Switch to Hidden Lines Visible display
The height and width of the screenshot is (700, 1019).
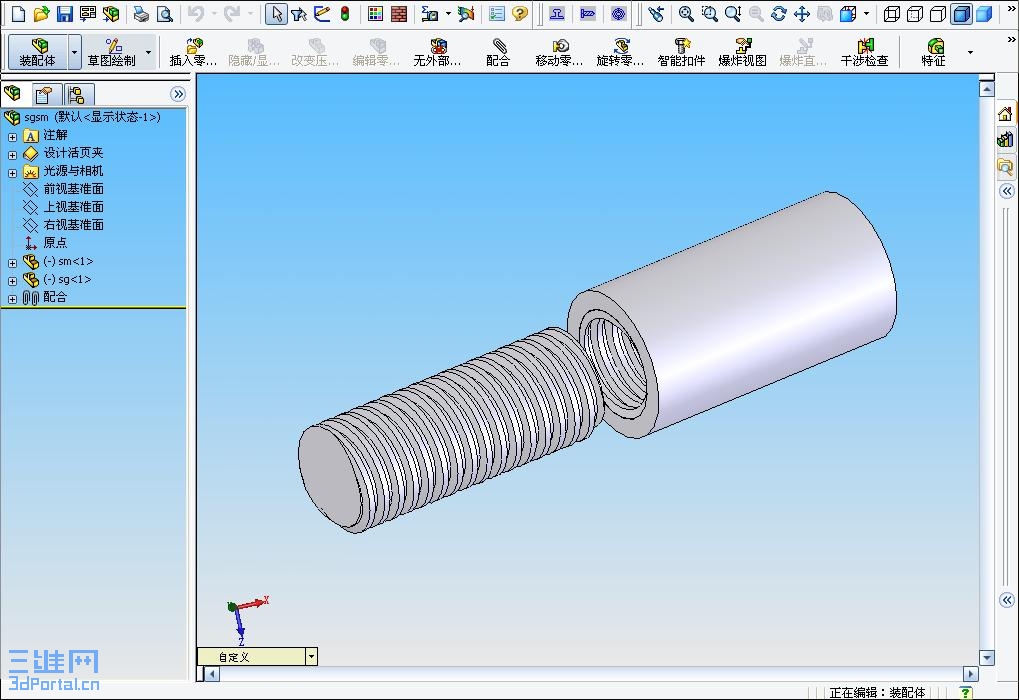[915, 14]
